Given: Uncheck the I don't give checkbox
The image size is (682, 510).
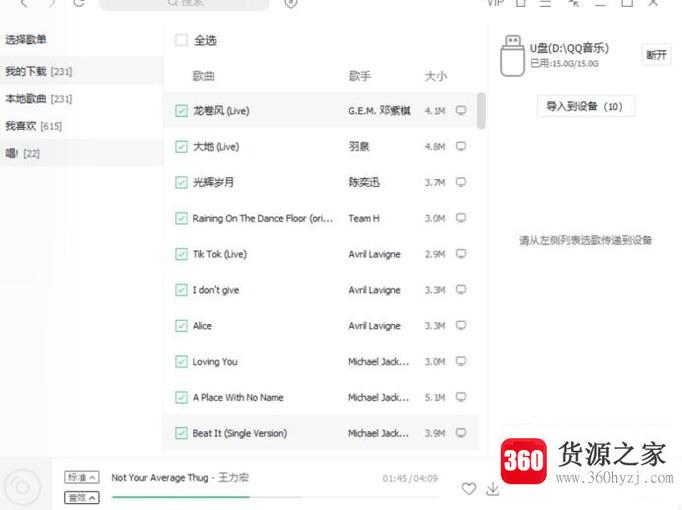Looking at the screenshot, I should (181, 290).
